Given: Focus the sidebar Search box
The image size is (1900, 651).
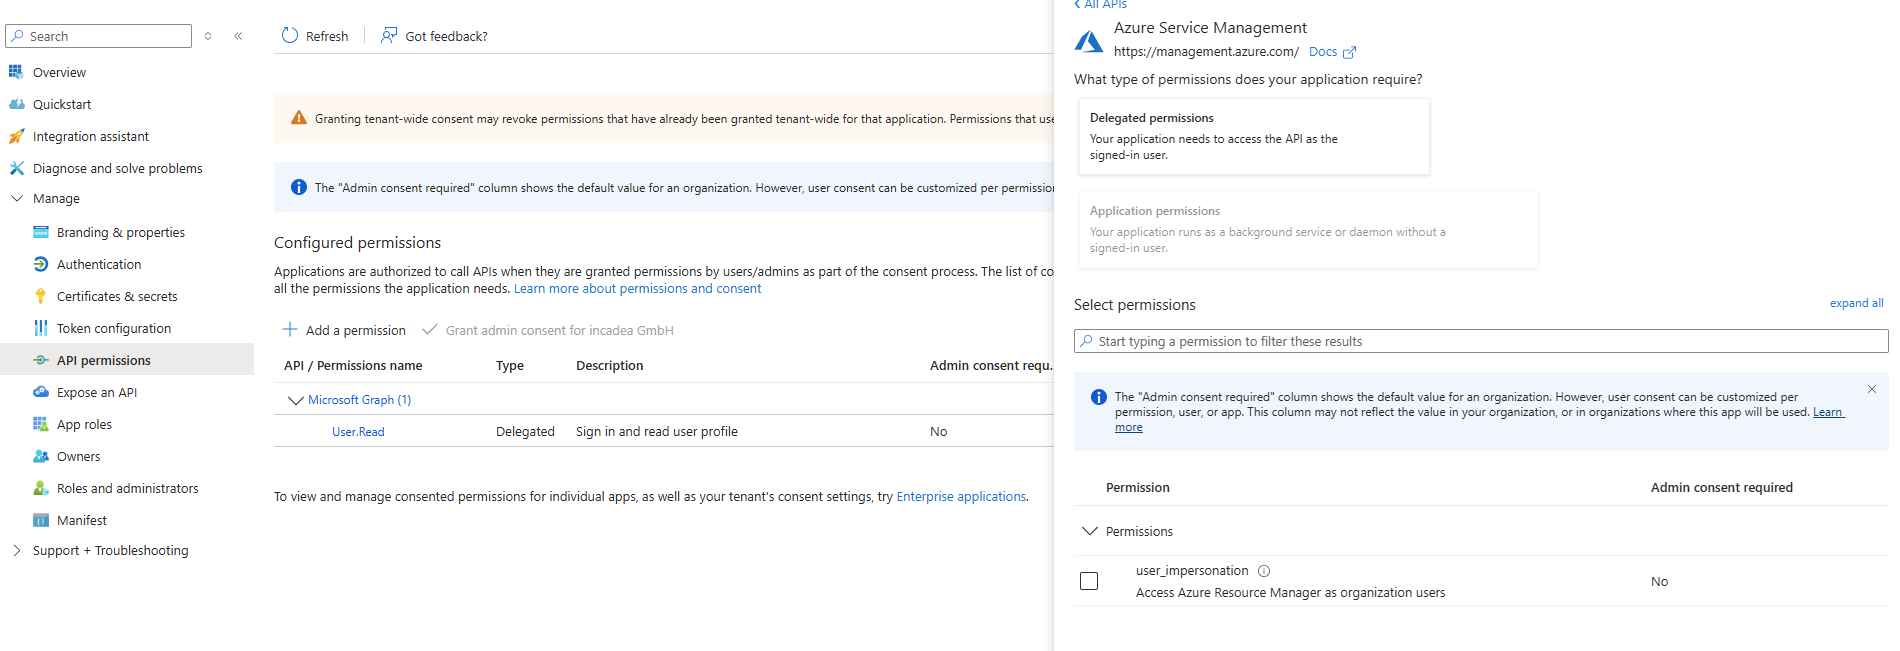Looking at the screenshot, I should [x=98, y=36].
